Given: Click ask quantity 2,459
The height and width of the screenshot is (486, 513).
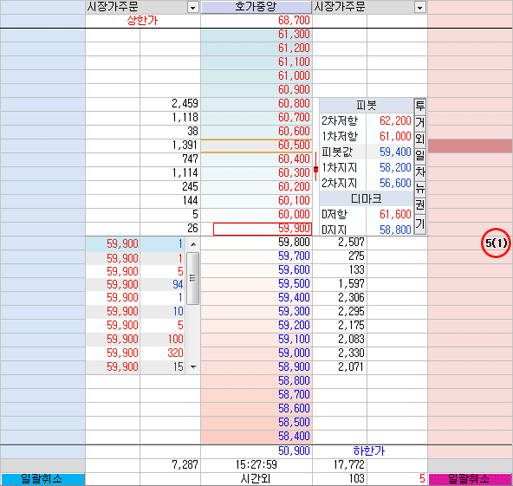Looking at the screenshot, I should click(x=170, y=104).
